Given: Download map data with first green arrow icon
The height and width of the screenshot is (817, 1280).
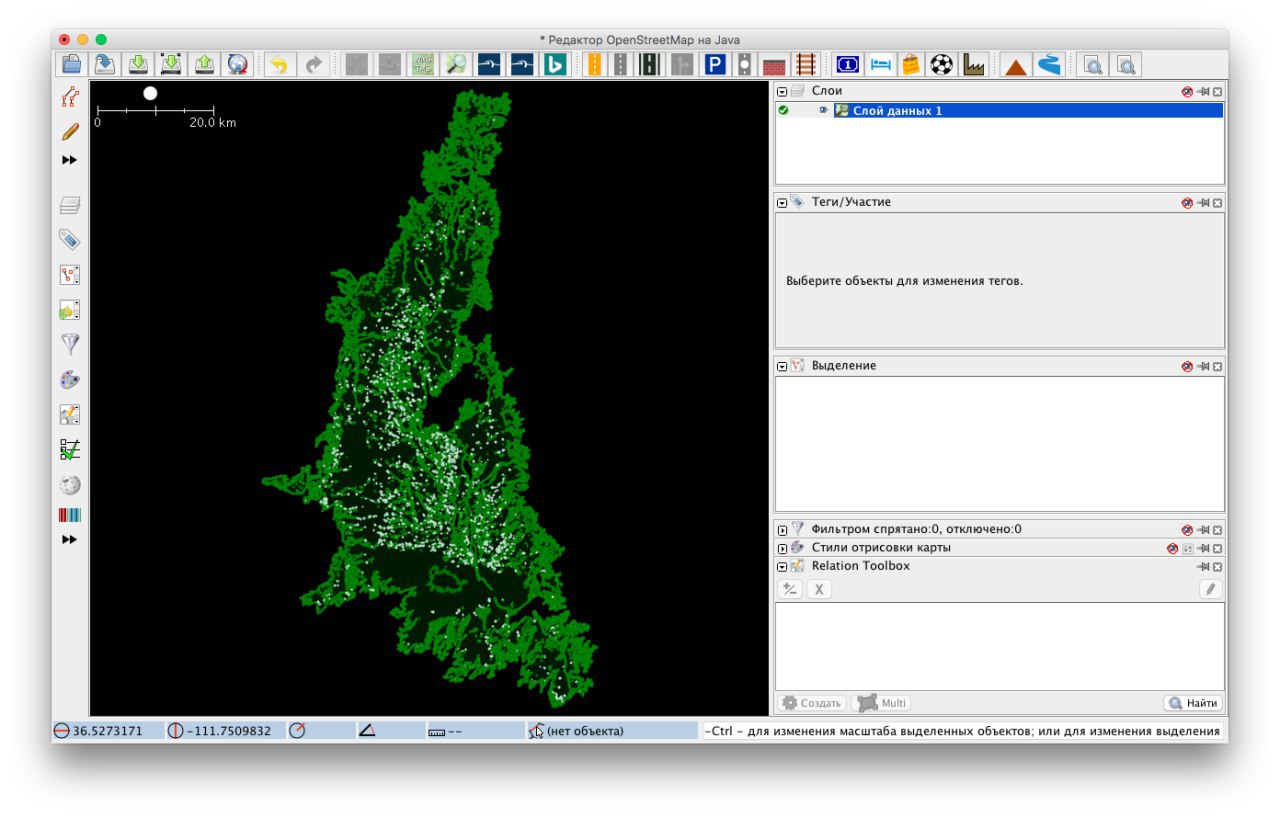Looking at the screenshot, I should 138,64.
